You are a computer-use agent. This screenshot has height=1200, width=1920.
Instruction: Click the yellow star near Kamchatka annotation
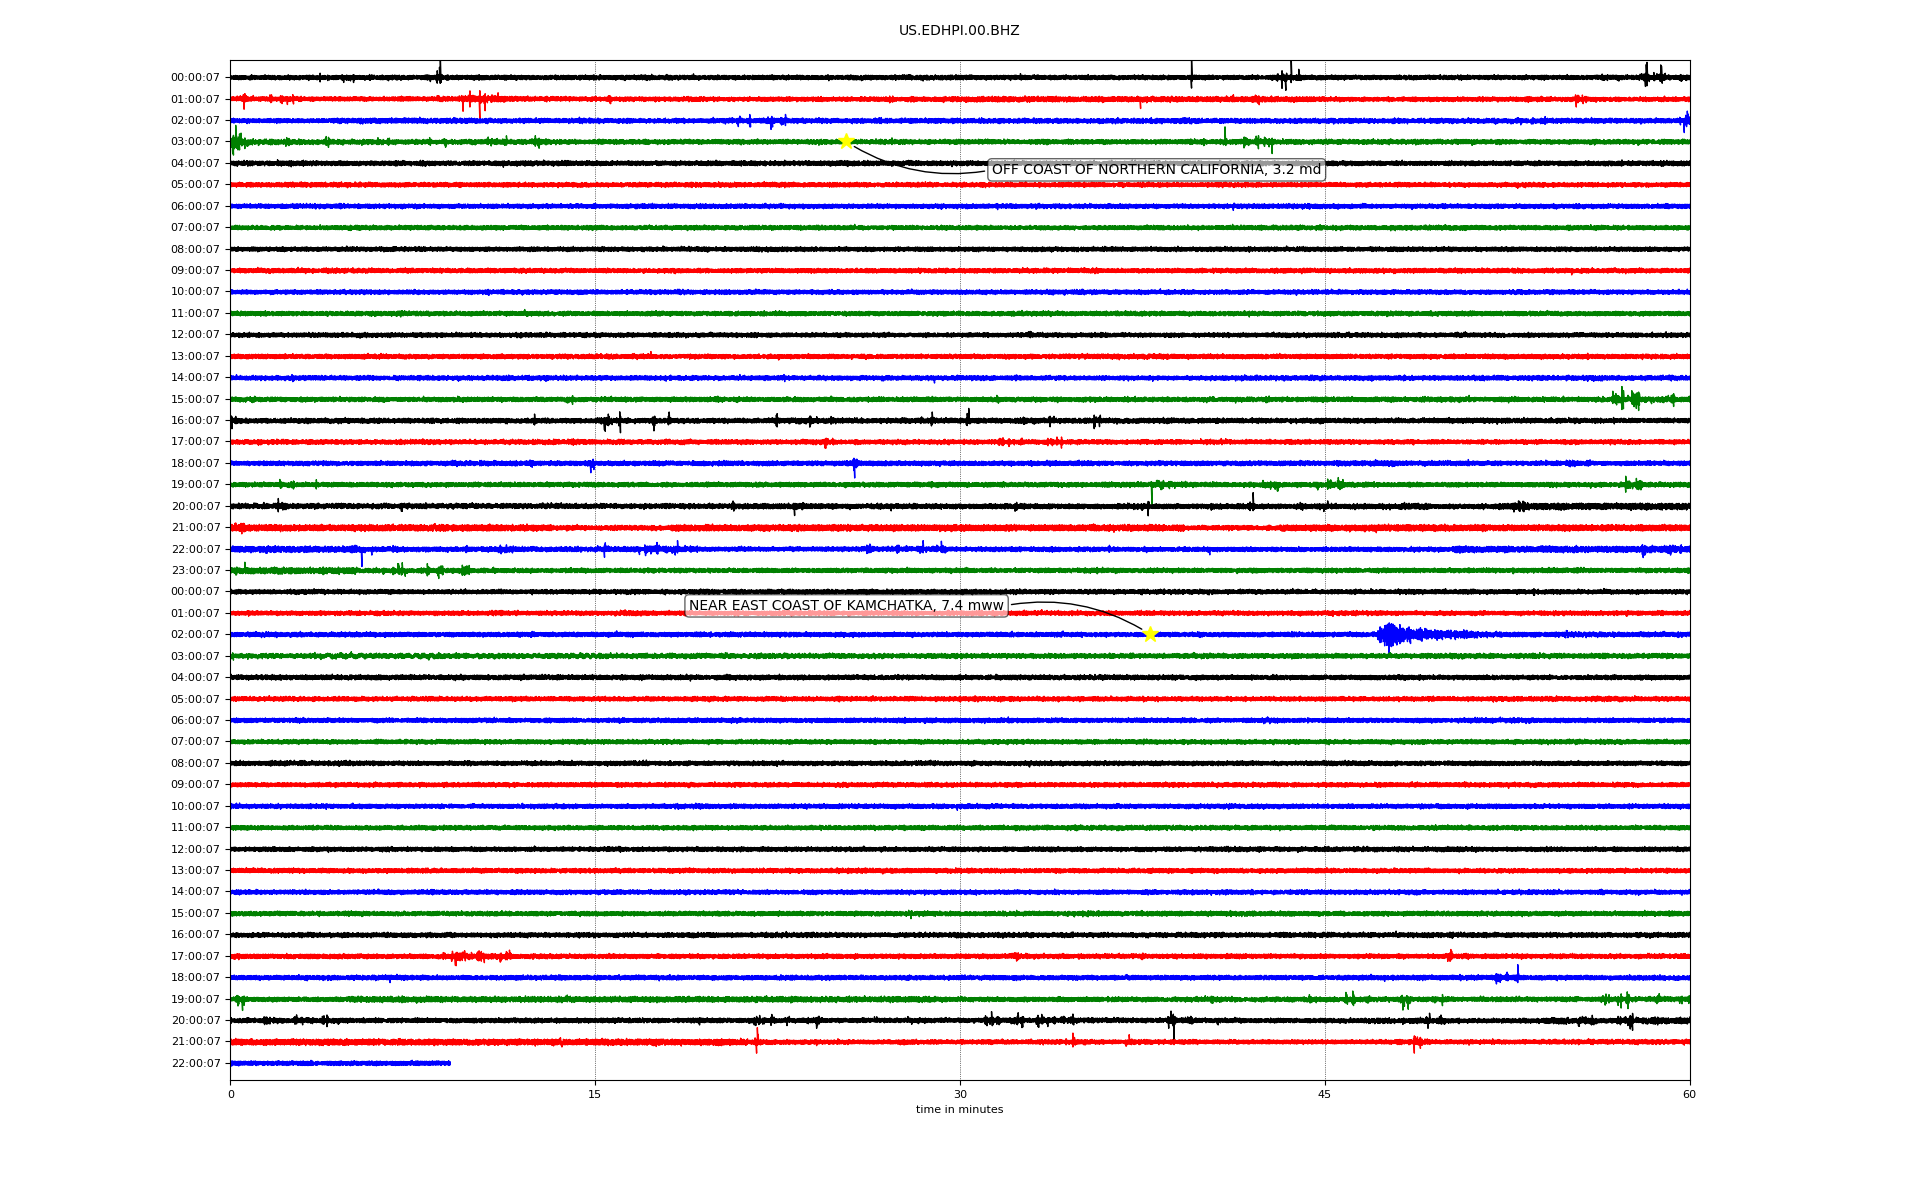click(1150, 634)
